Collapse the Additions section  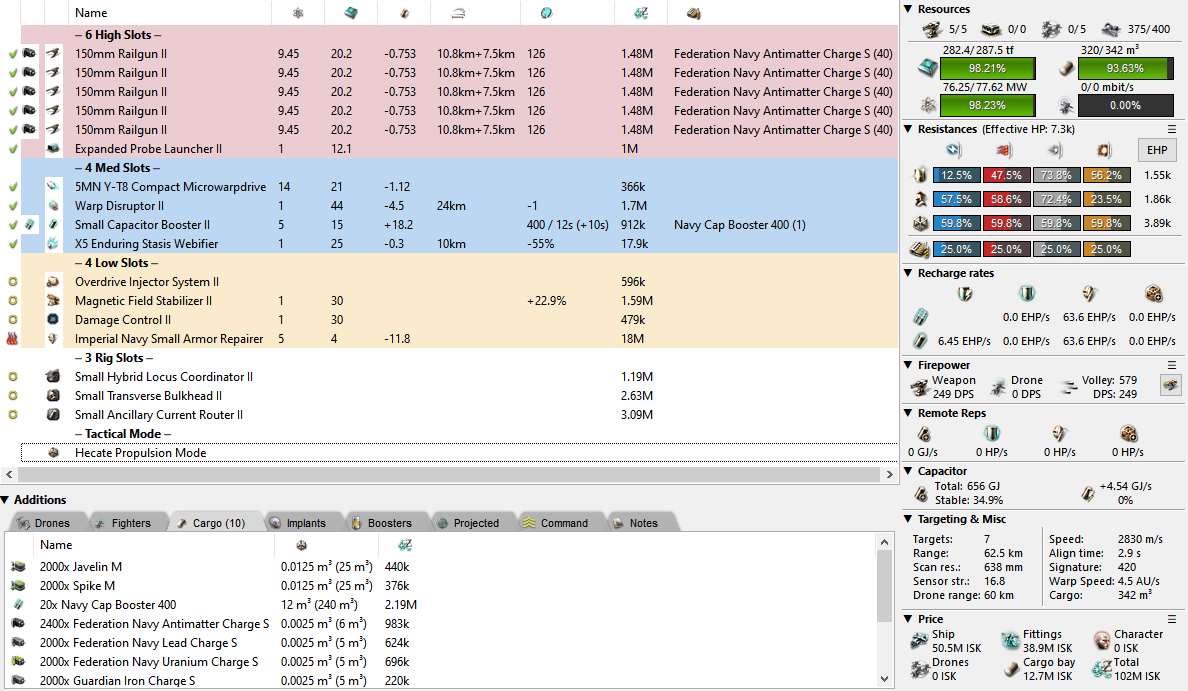pyautogui.click(x=6, y=500)
